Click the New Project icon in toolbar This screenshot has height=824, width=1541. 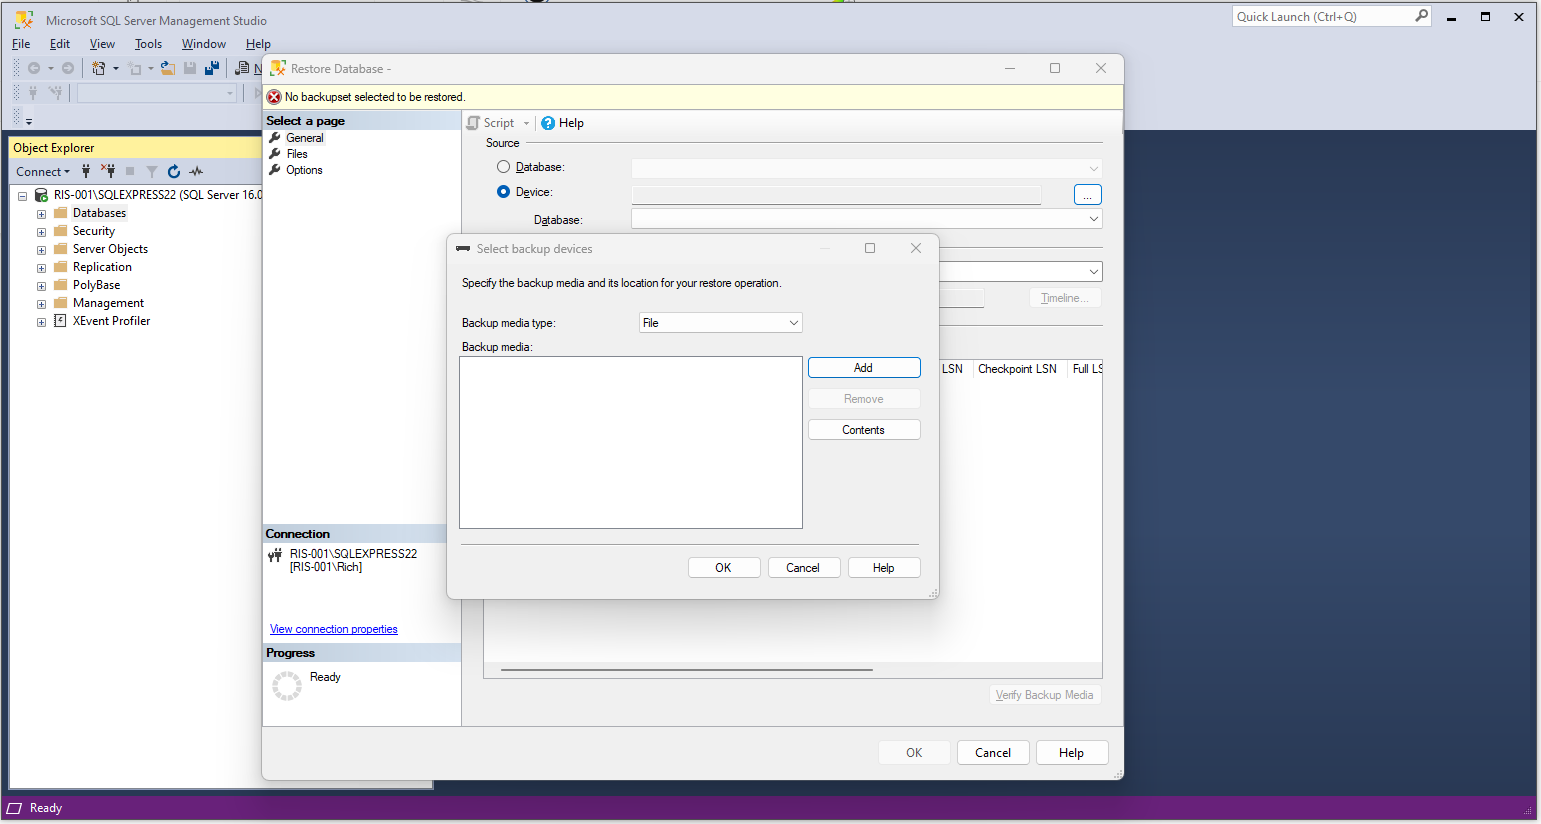98,68
